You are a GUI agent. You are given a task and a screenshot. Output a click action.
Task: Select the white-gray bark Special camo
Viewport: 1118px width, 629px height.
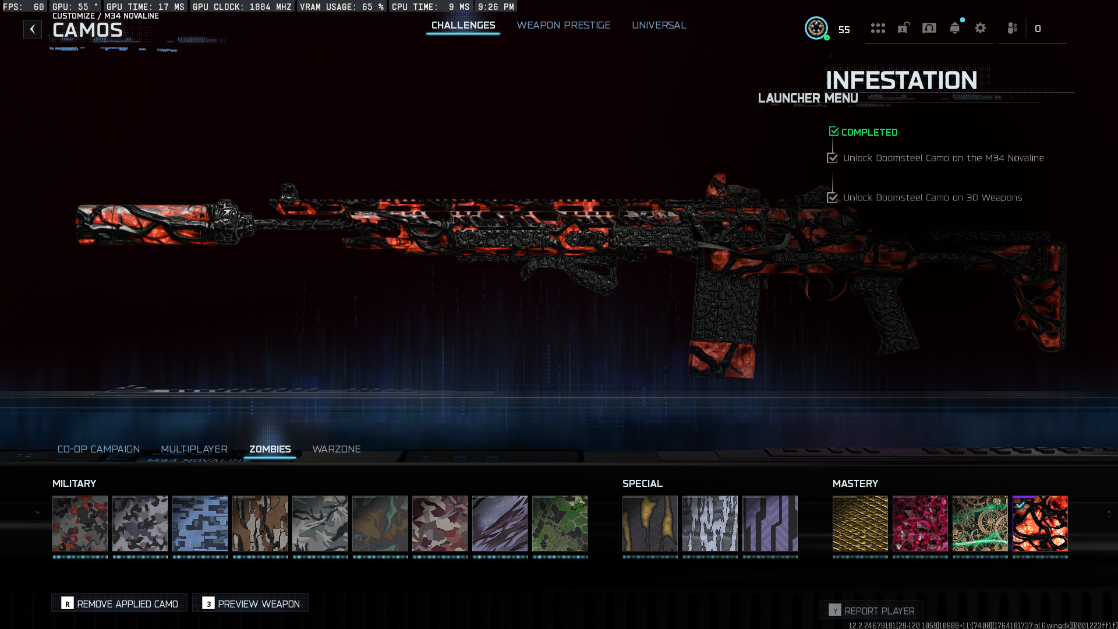tap(709, 524)
